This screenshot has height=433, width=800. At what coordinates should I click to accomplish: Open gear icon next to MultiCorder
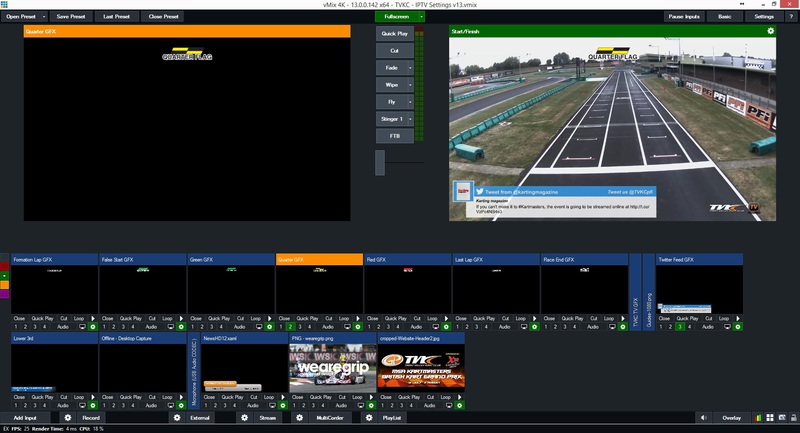[299, 417]
